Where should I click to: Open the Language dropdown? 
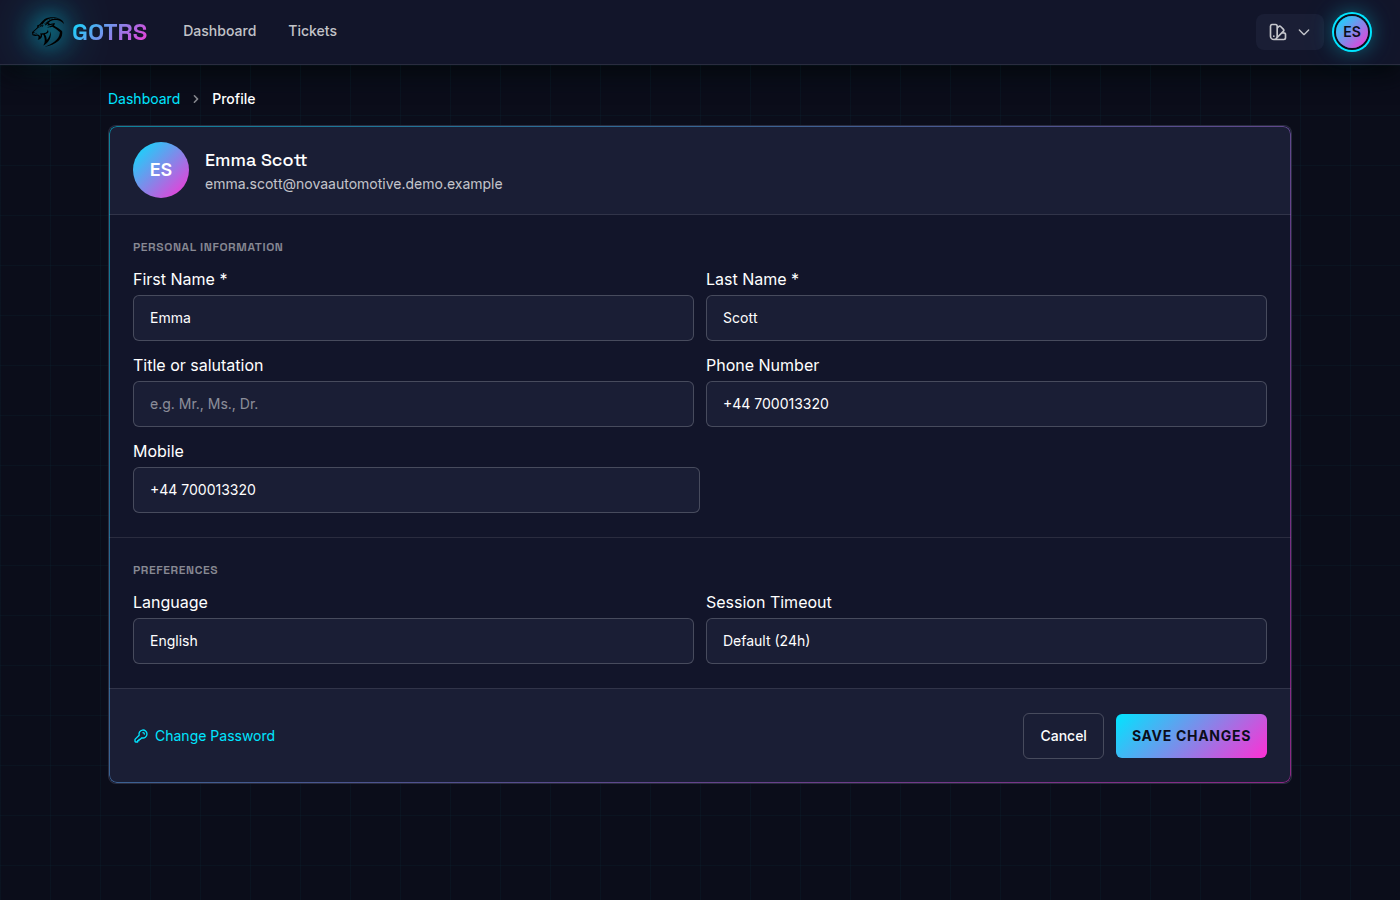click(413, 640)
